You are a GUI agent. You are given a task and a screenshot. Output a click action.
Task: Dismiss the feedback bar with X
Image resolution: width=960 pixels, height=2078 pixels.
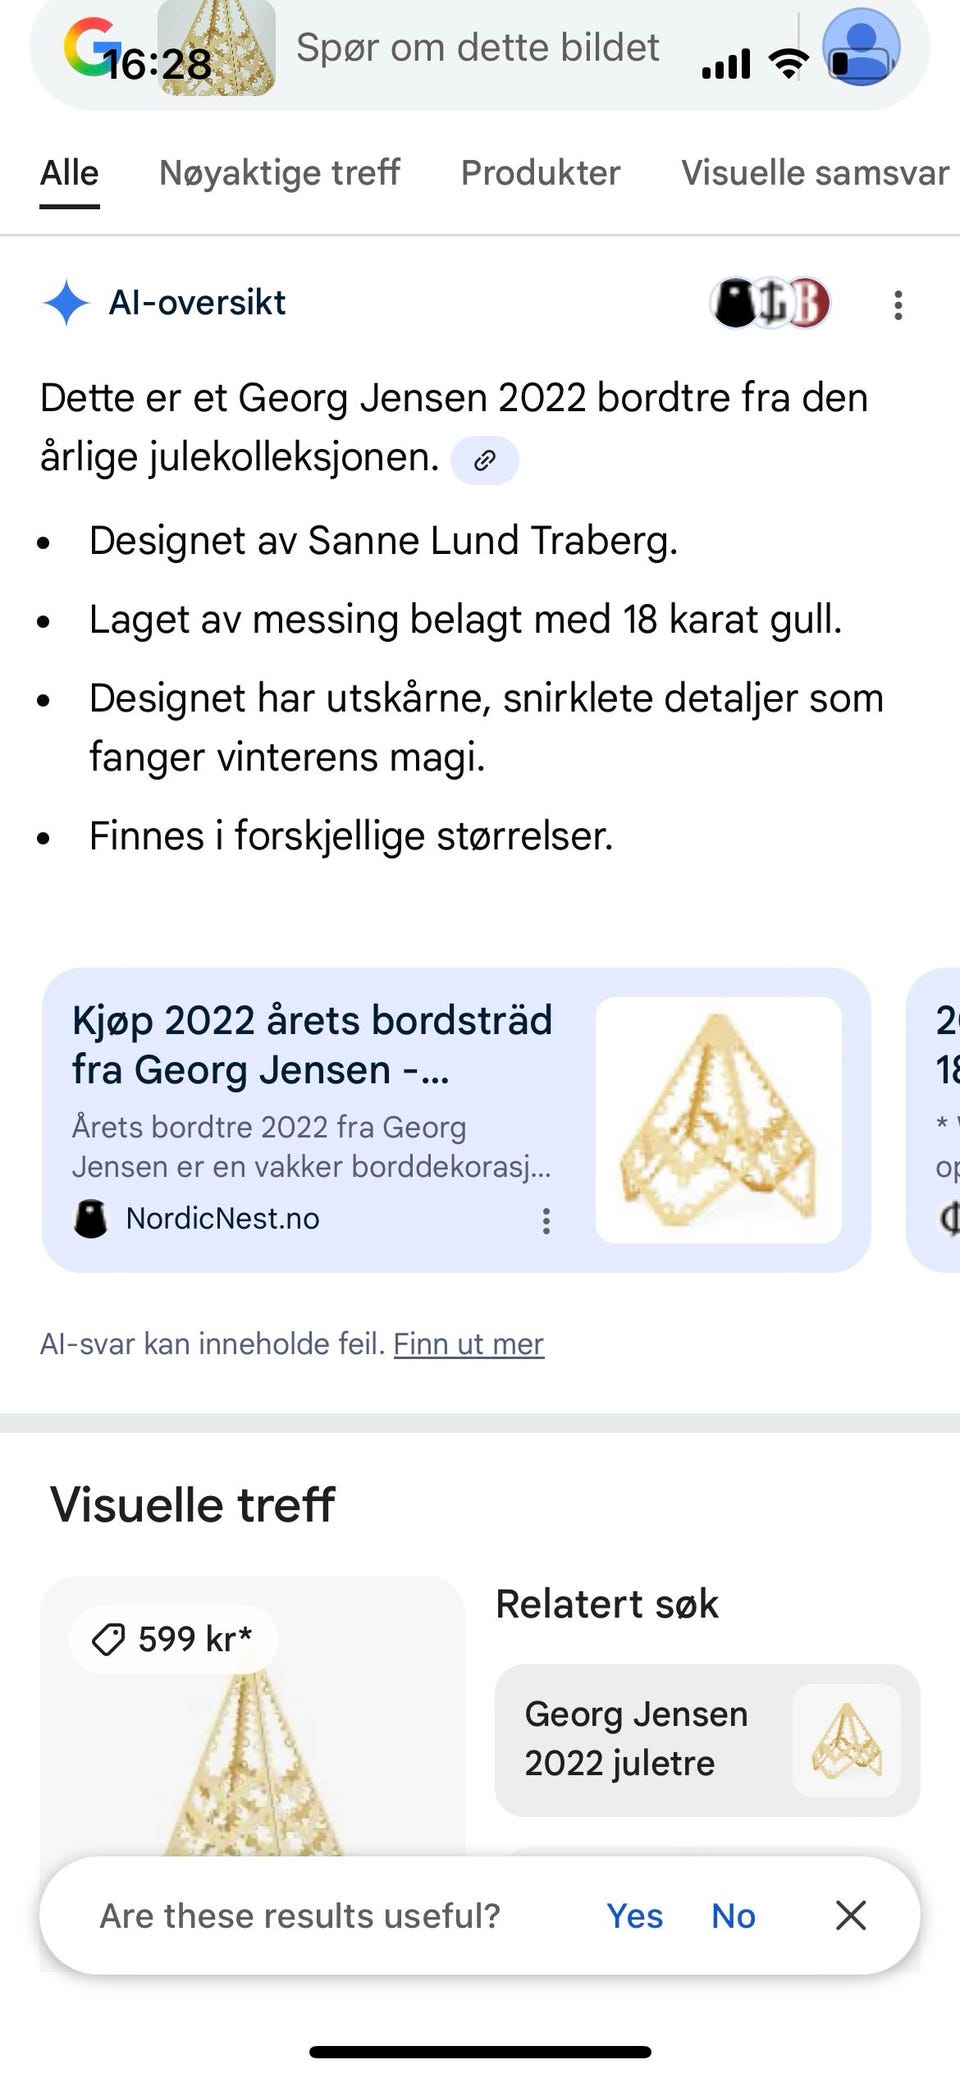(850, 1915)
